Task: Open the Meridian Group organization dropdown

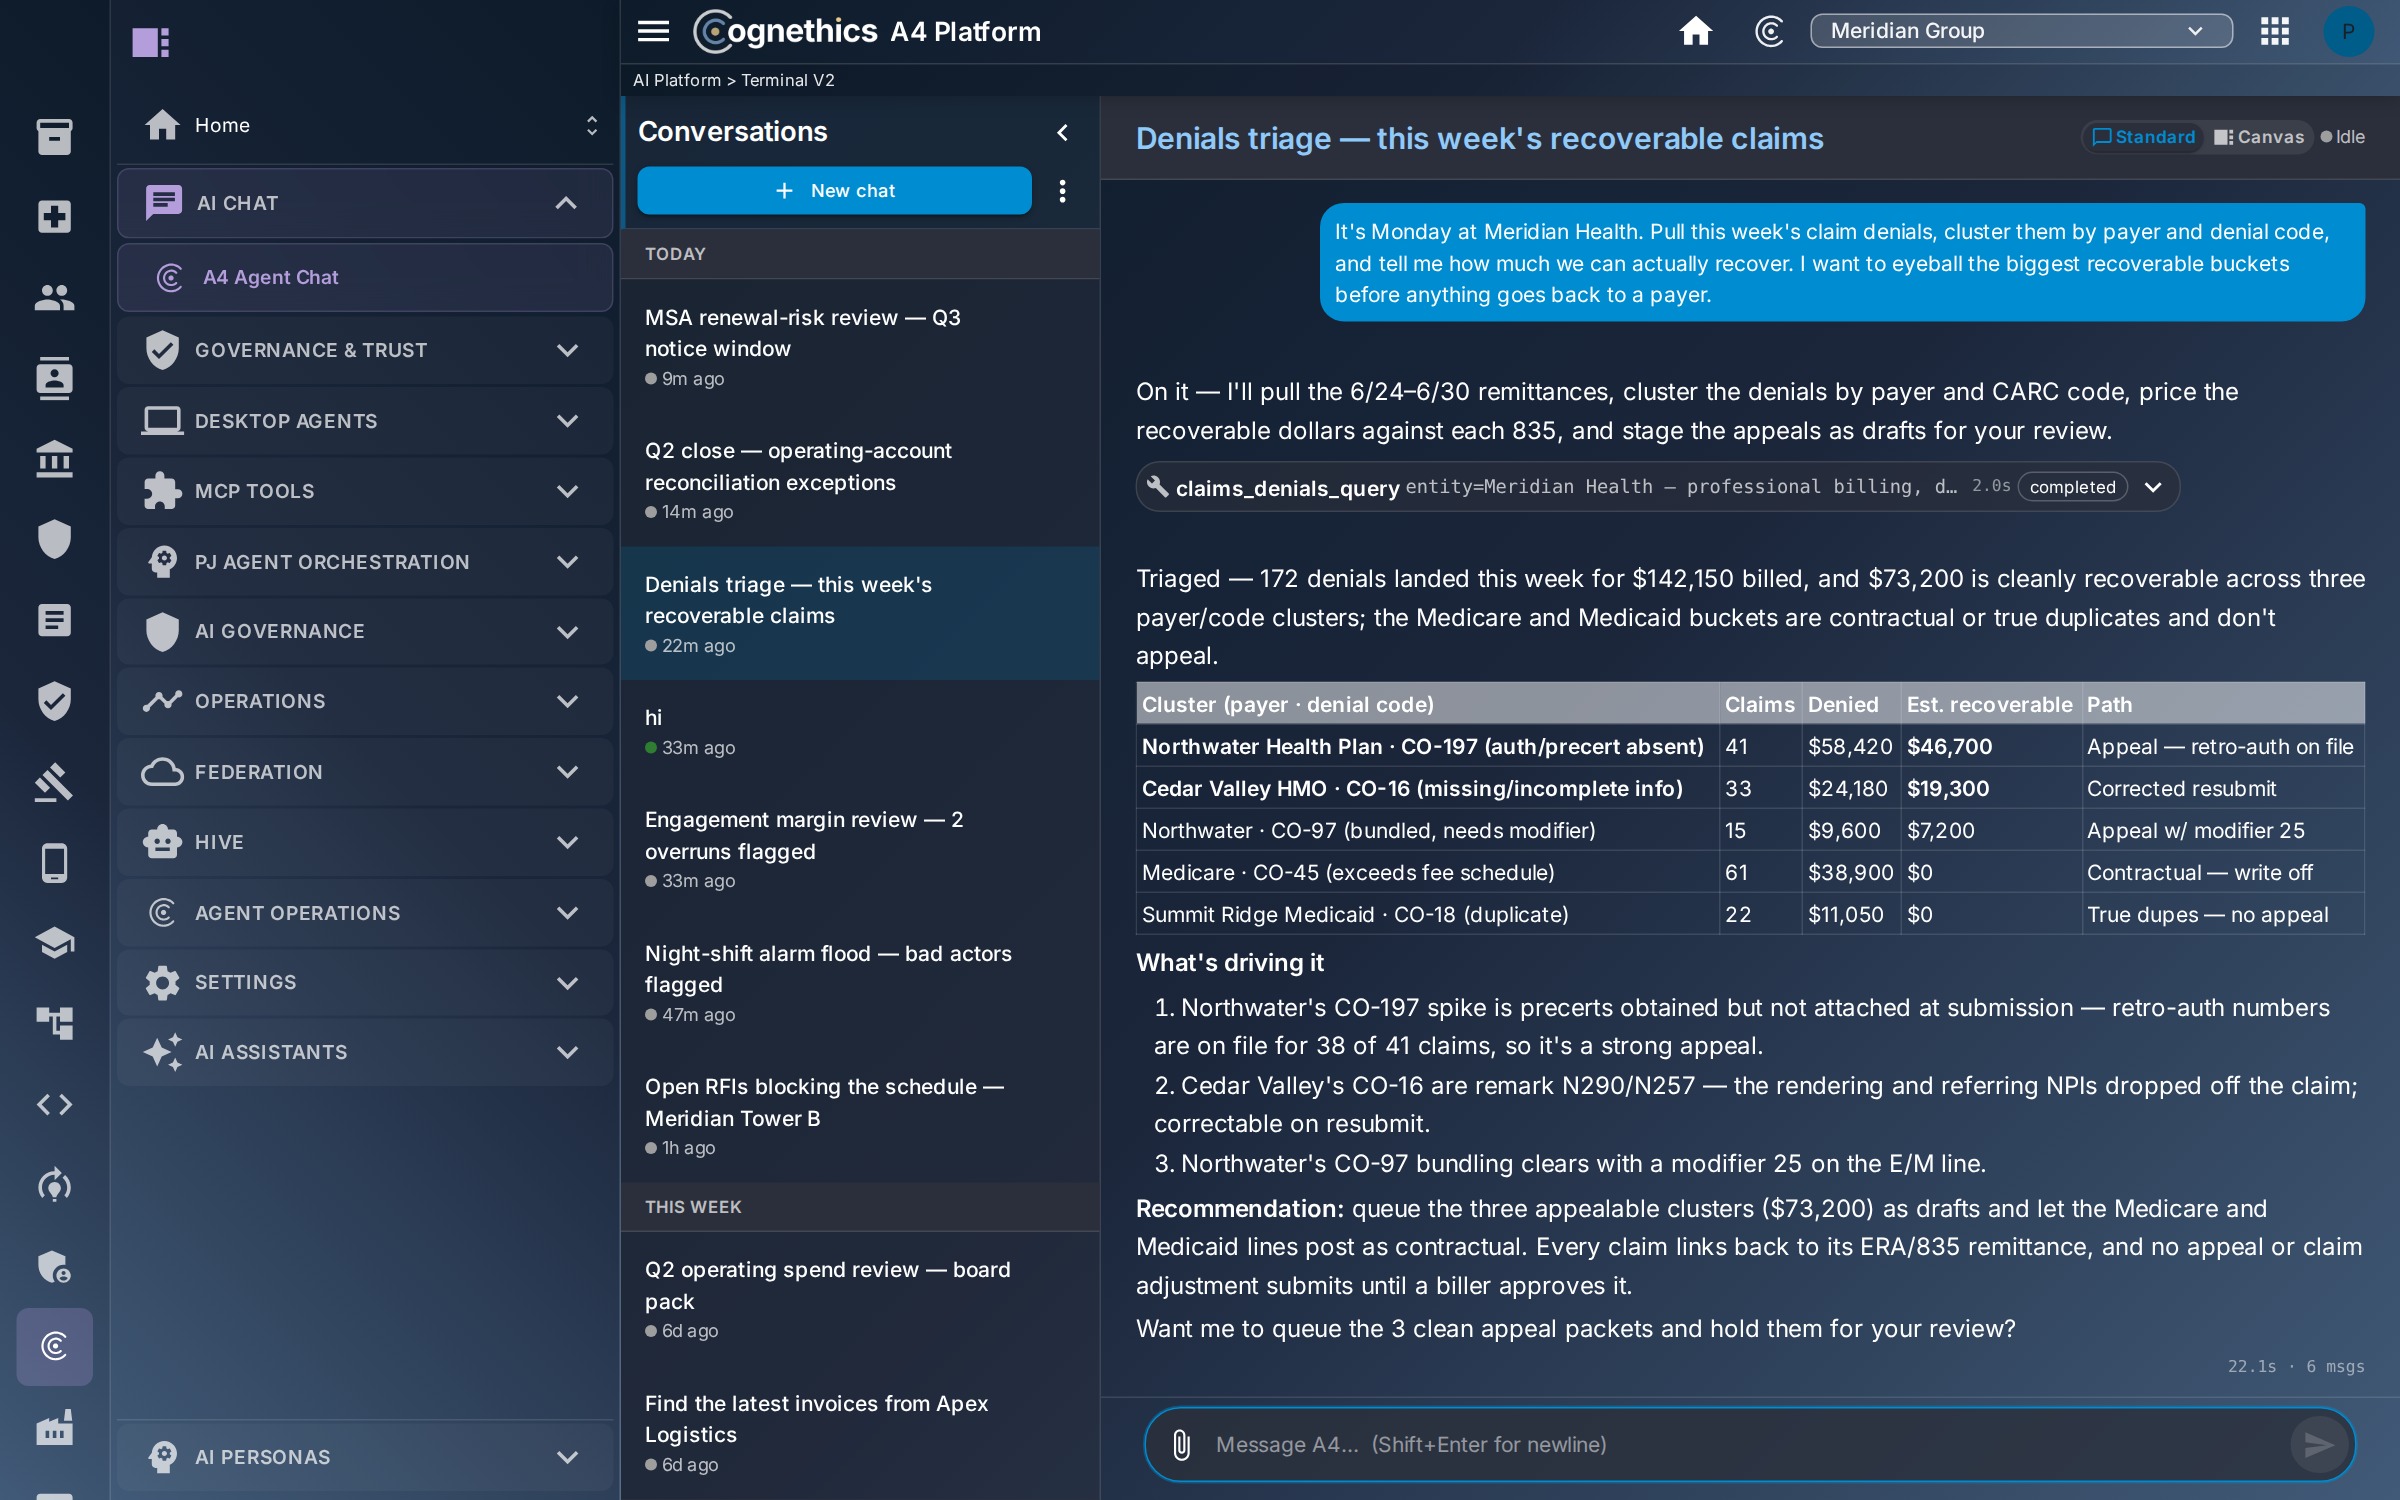Action: pyautogui.click(x=2021, y=31)
